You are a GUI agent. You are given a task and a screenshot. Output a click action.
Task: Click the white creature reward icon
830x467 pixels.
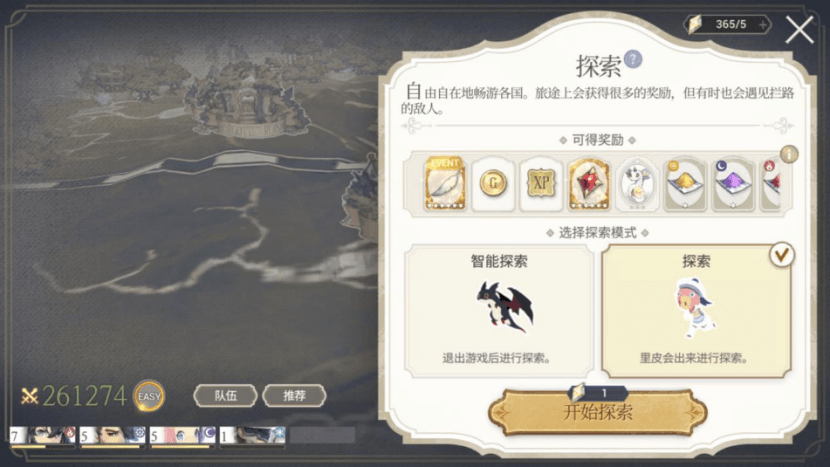(x=637, y=184)
